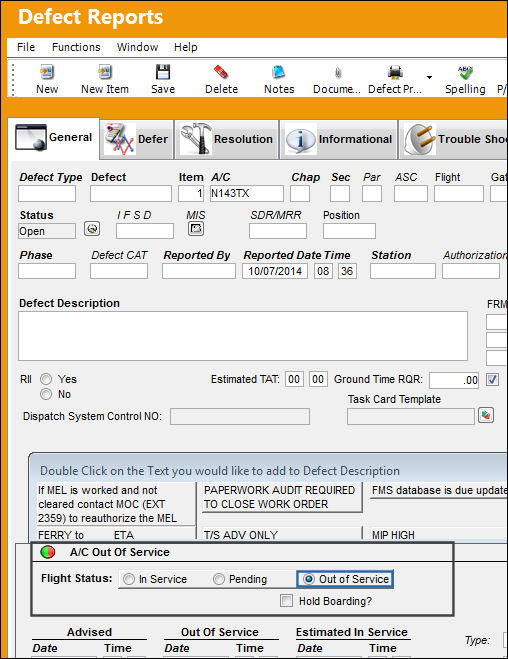Open the File menu

(x=26, y=47)
